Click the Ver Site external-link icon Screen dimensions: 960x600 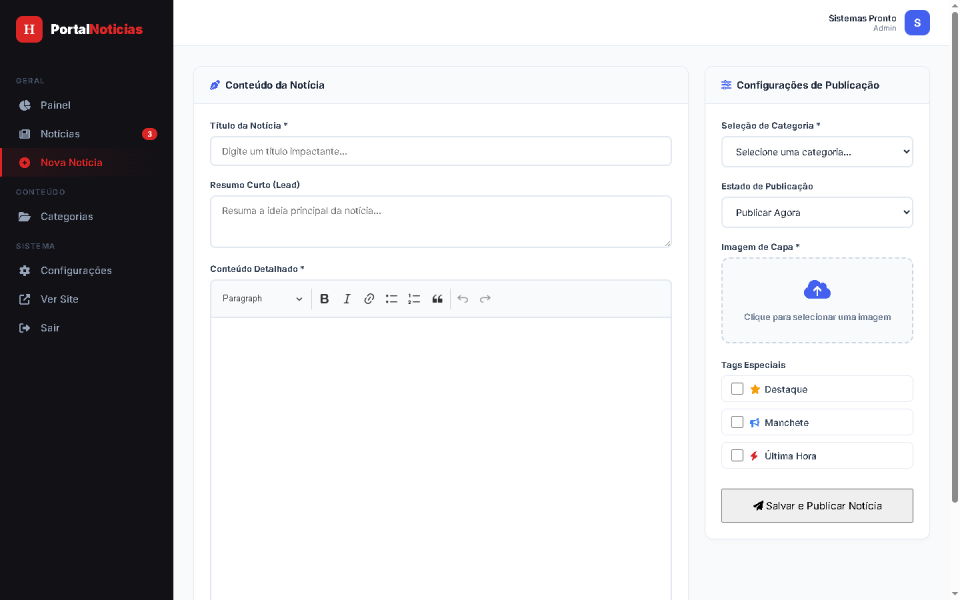pos(24,299)
